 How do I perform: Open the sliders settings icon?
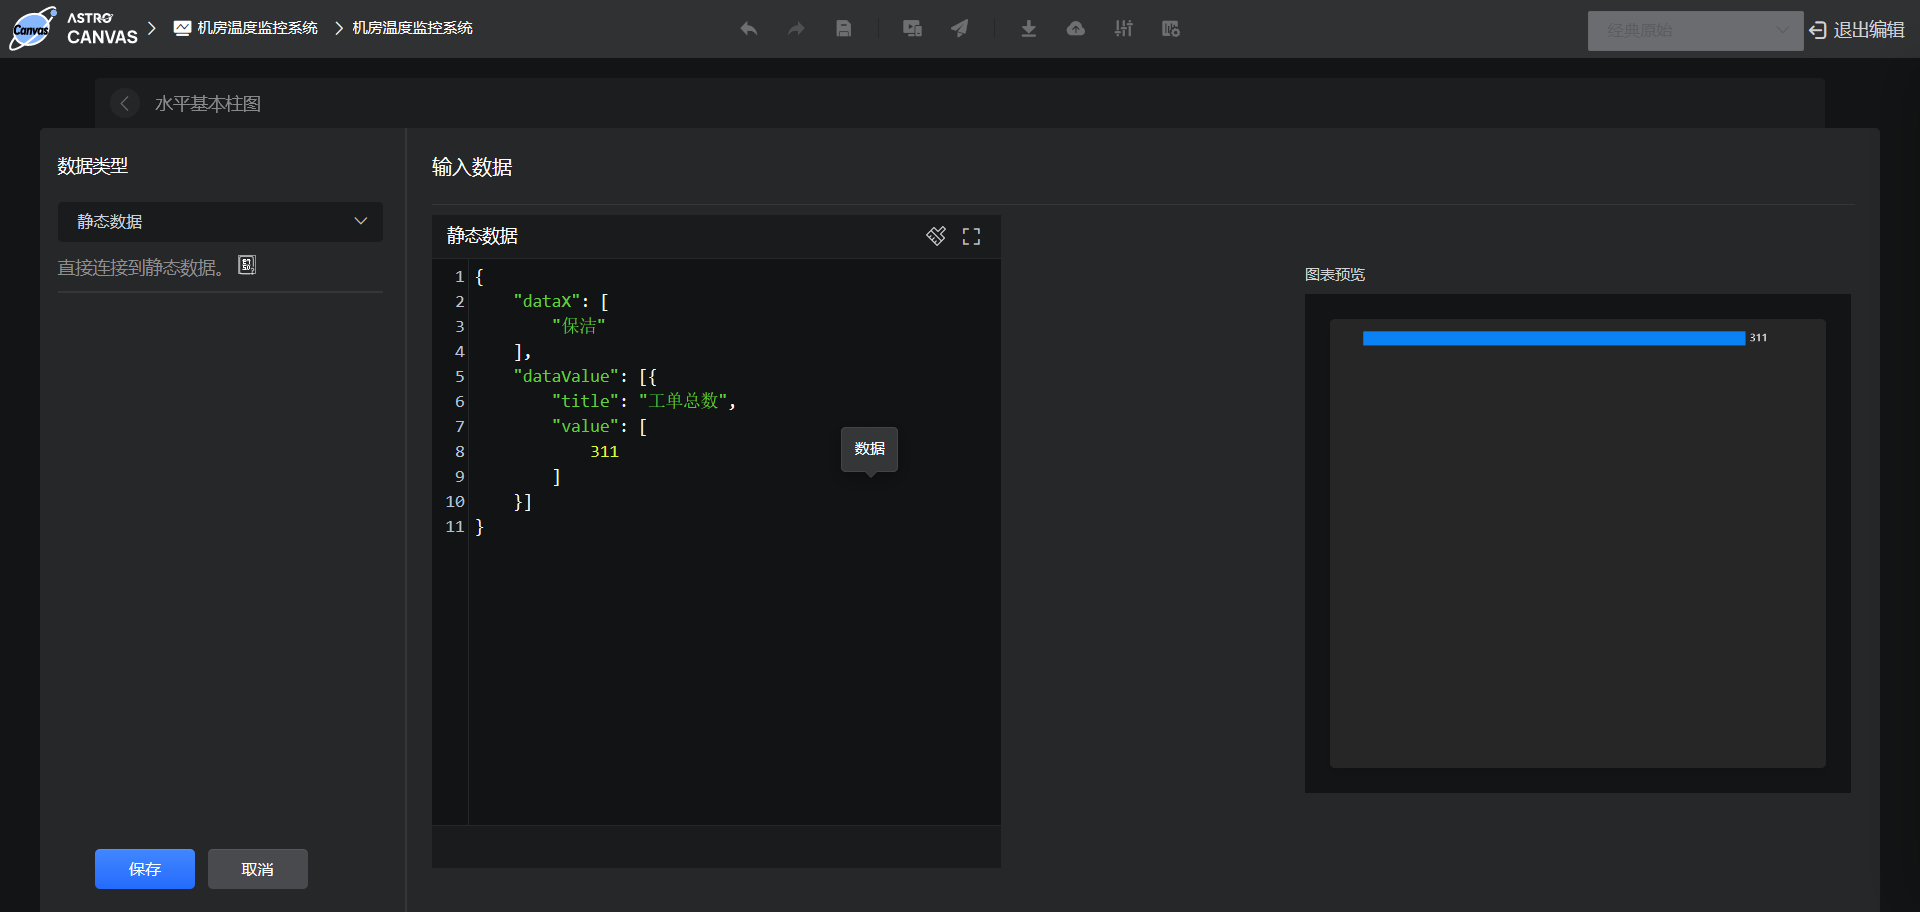coord(1124,29)
